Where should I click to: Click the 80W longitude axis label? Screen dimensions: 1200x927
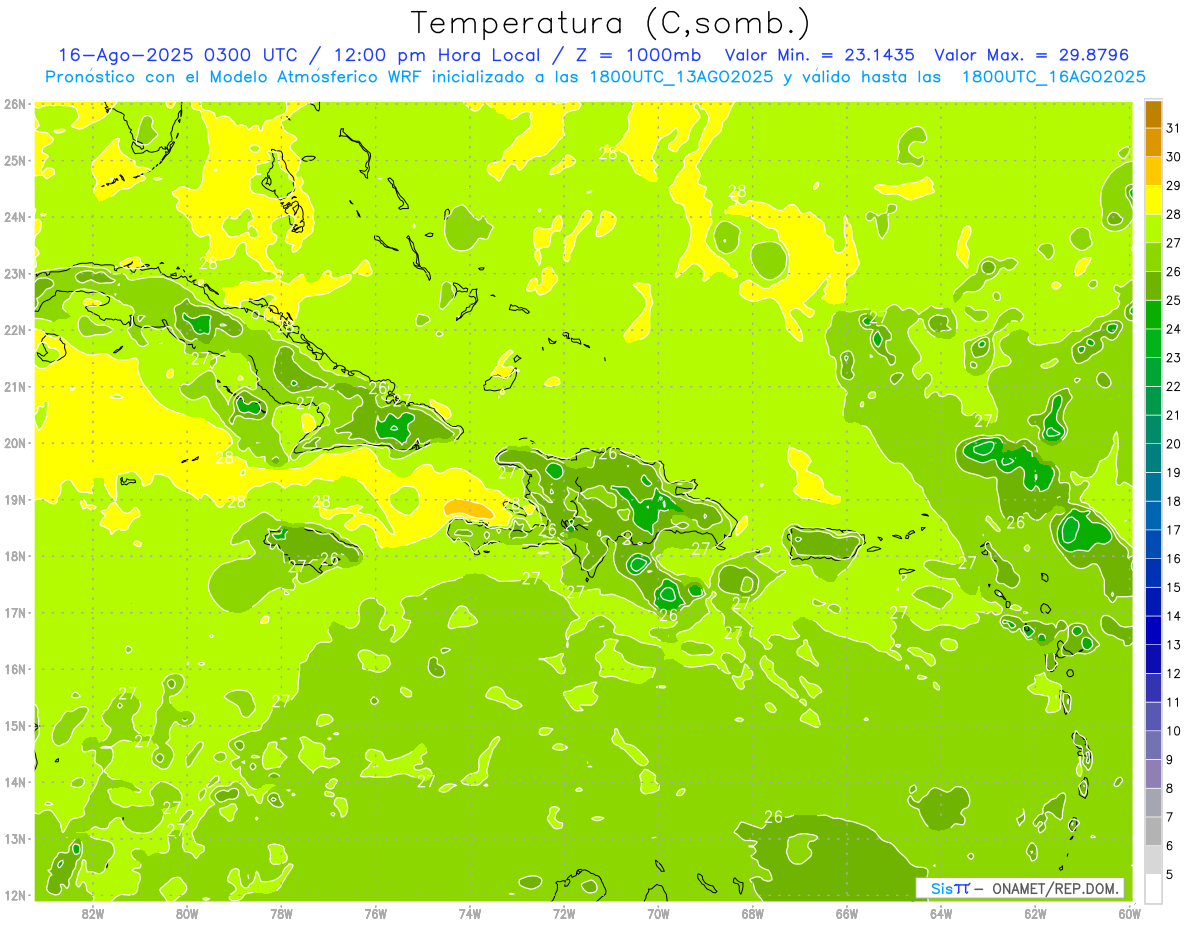coord(186,913)
